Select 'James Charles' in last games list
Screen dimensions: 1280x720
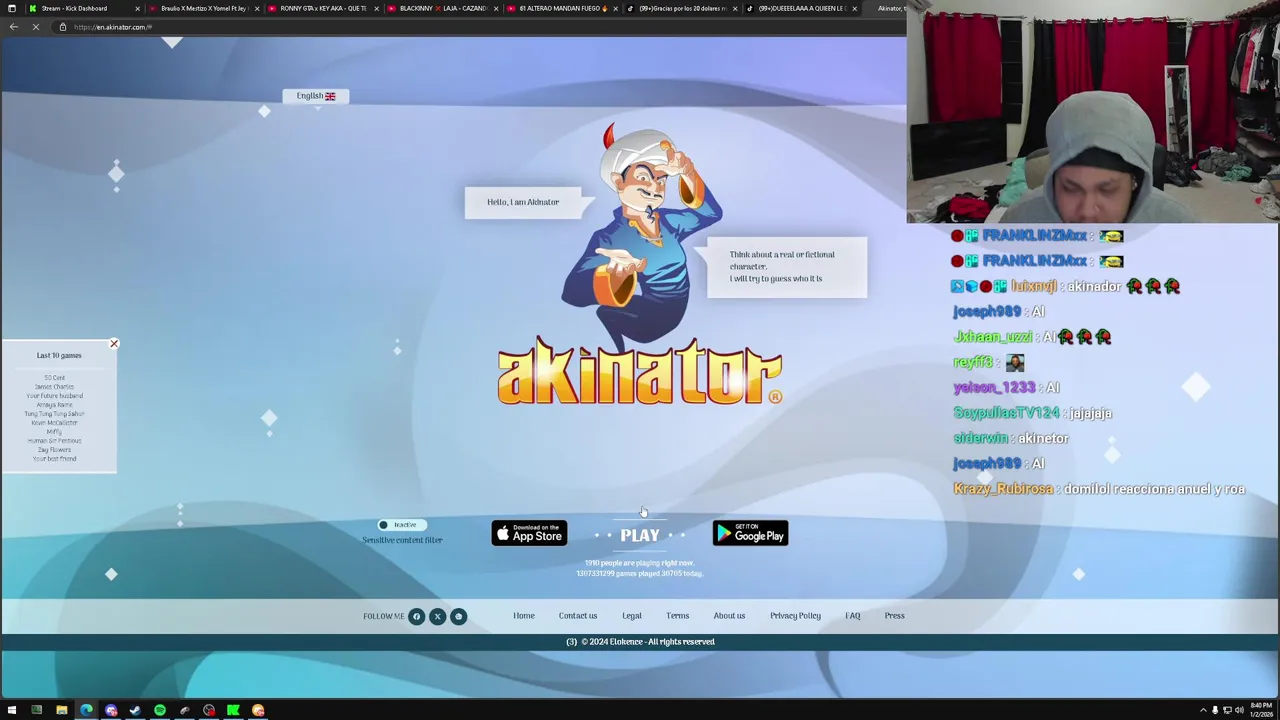[55, 387]
